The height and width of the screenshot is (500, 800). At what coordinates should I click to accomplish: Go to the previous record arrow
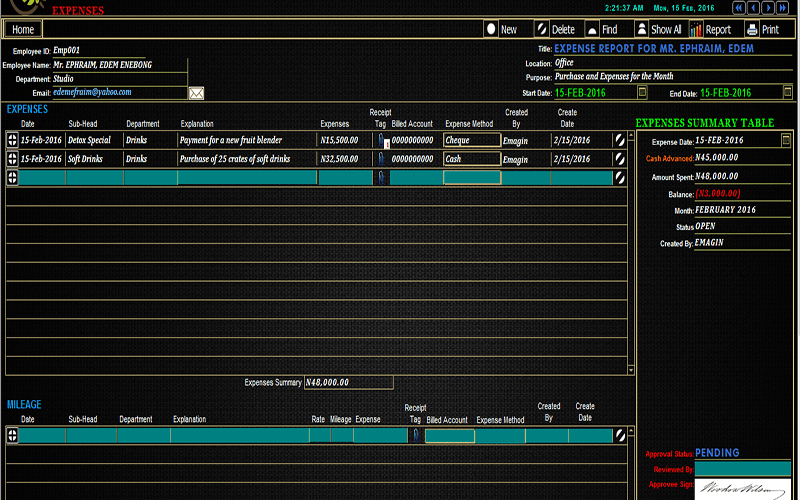[754, 8]
